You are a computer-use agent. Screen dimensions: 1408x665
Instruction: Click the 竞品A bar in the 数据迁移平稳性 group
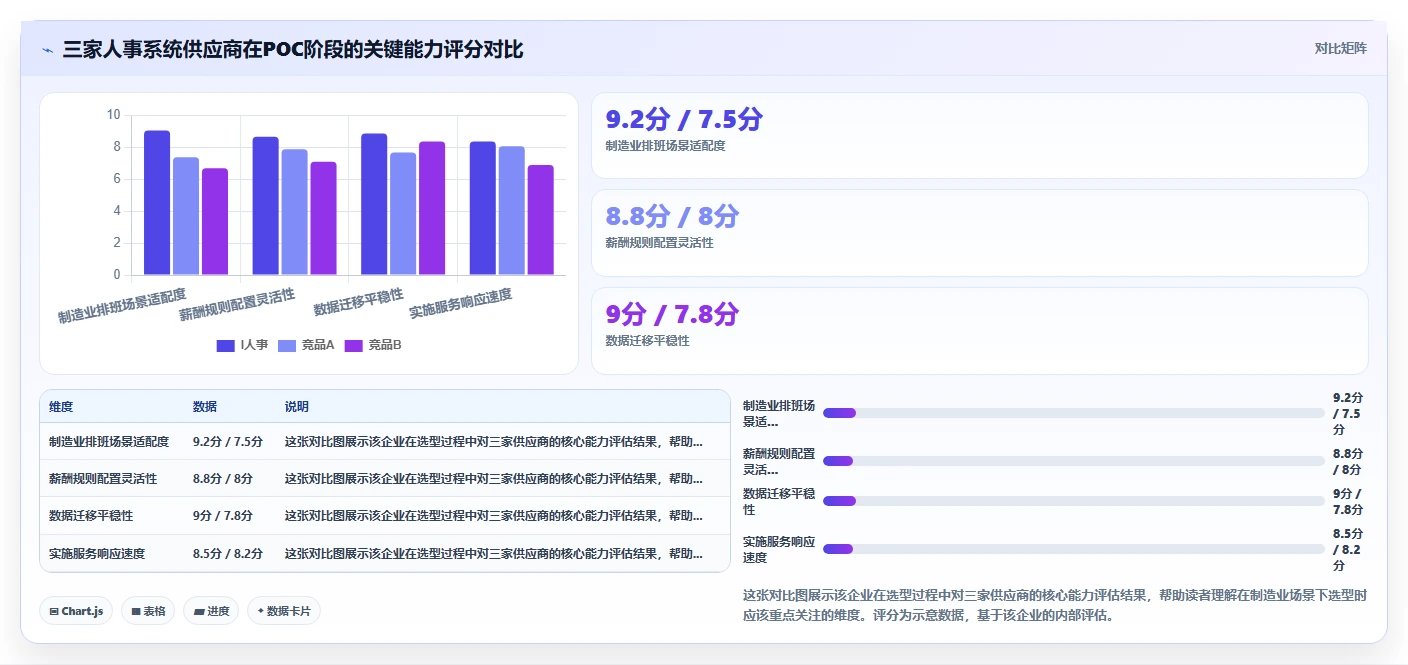point(403,214)
